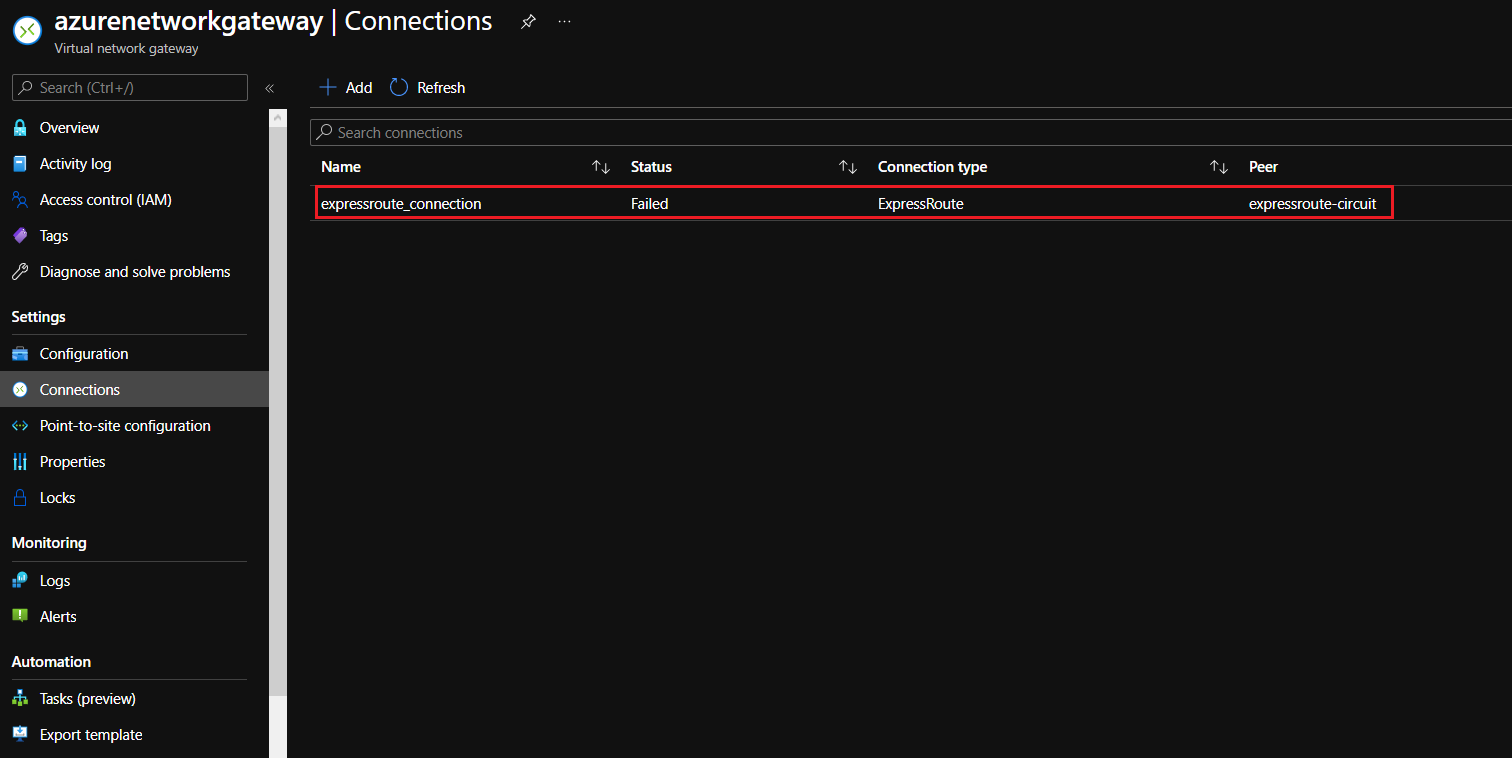Click the Failed status cell
The image size is (1512, 758).
point(650,204)
